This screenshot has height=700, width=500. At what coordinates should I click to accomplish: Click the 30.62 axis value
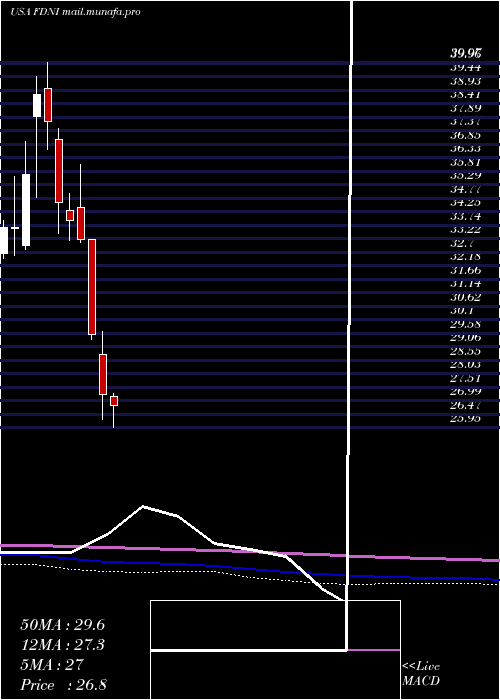tap(465, 297)
